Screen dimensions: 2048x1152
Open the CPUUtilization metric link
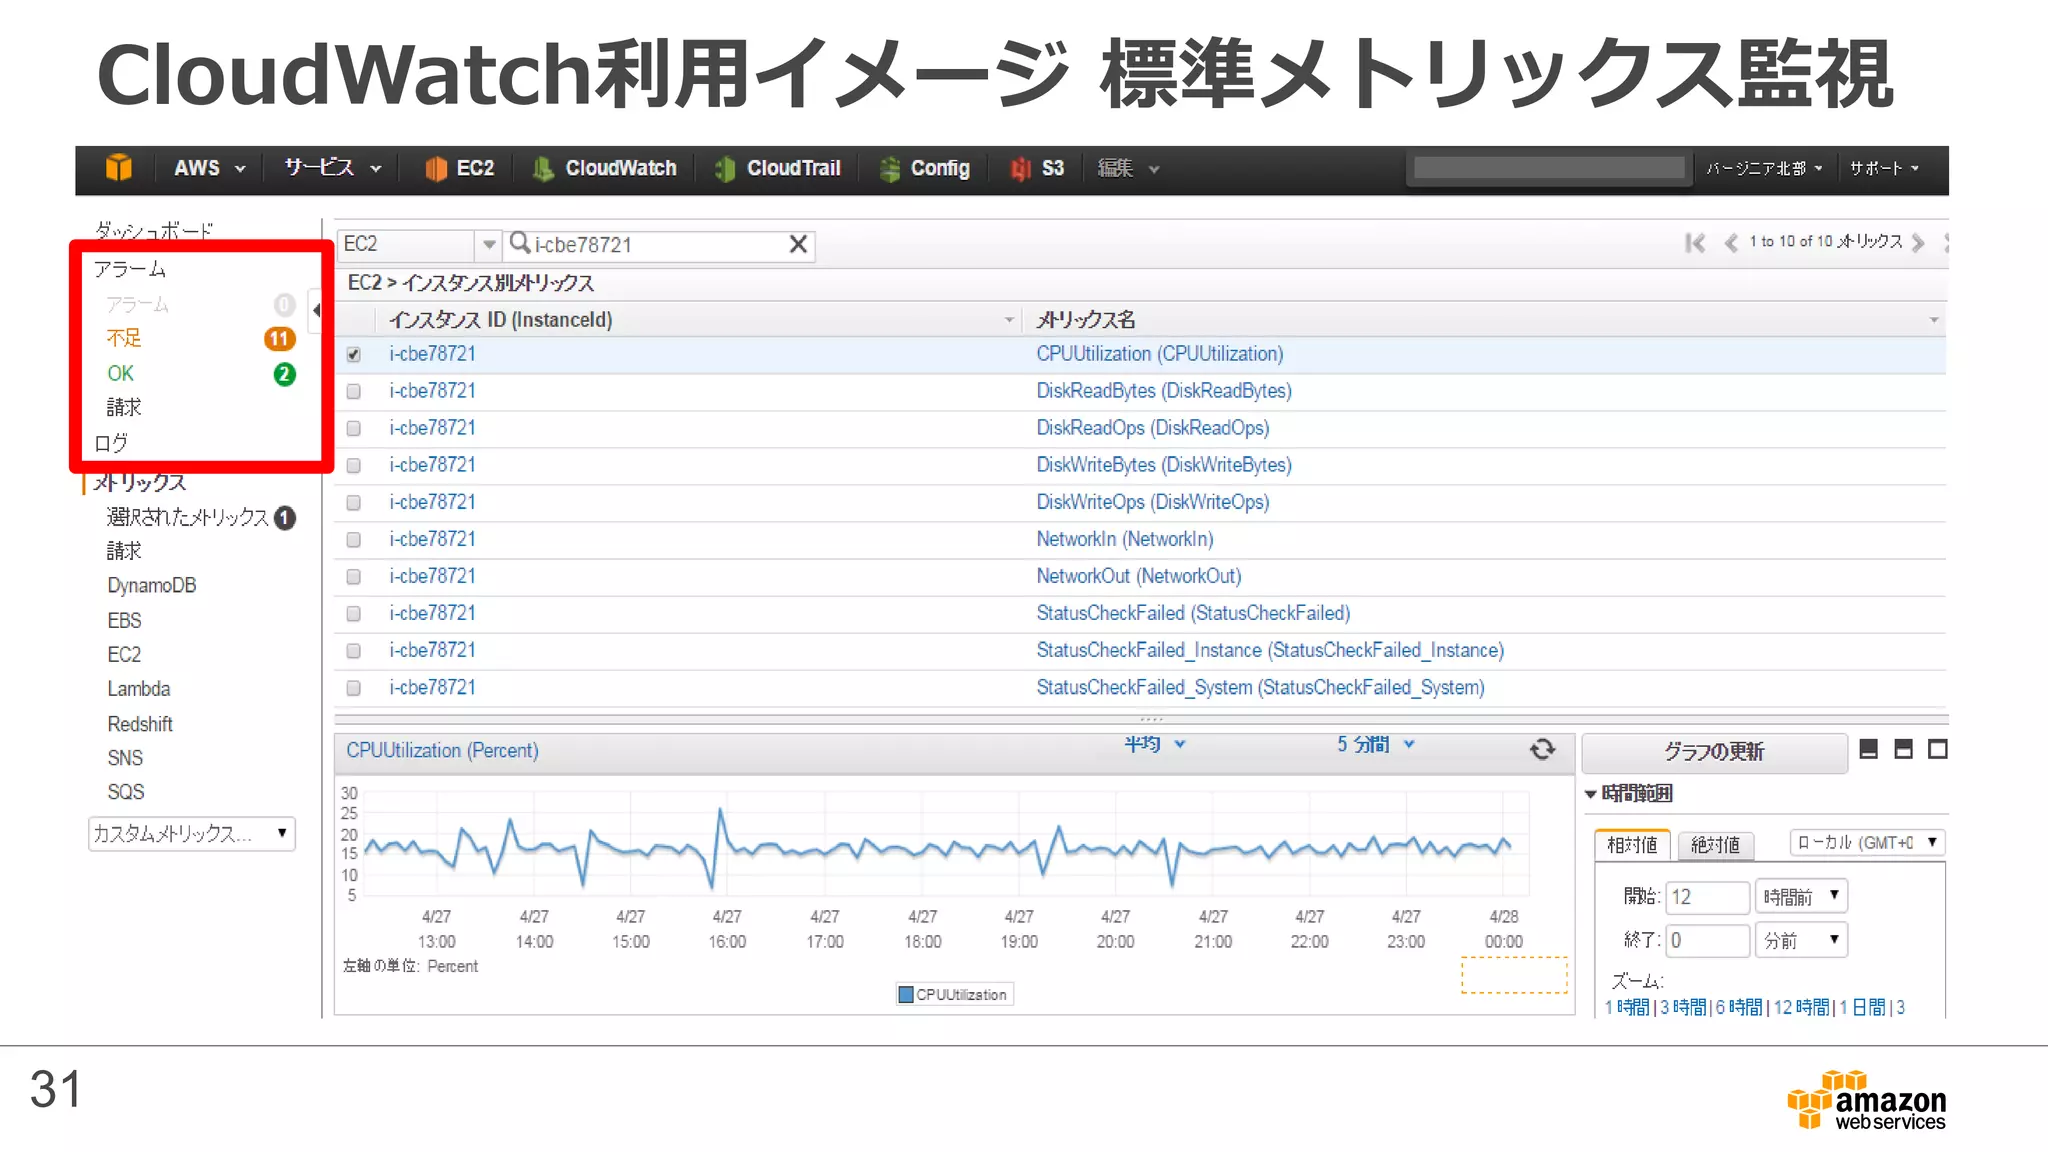coord(1159,354)
